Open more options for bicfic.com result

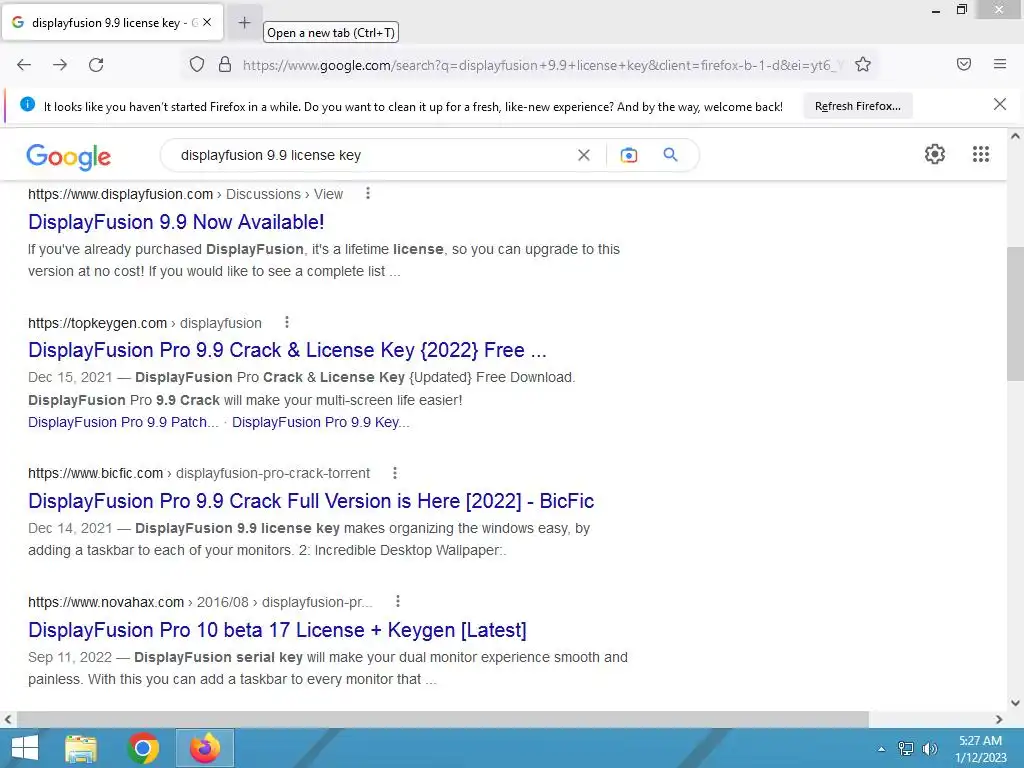pyautogui.click(x=394, y=472)
